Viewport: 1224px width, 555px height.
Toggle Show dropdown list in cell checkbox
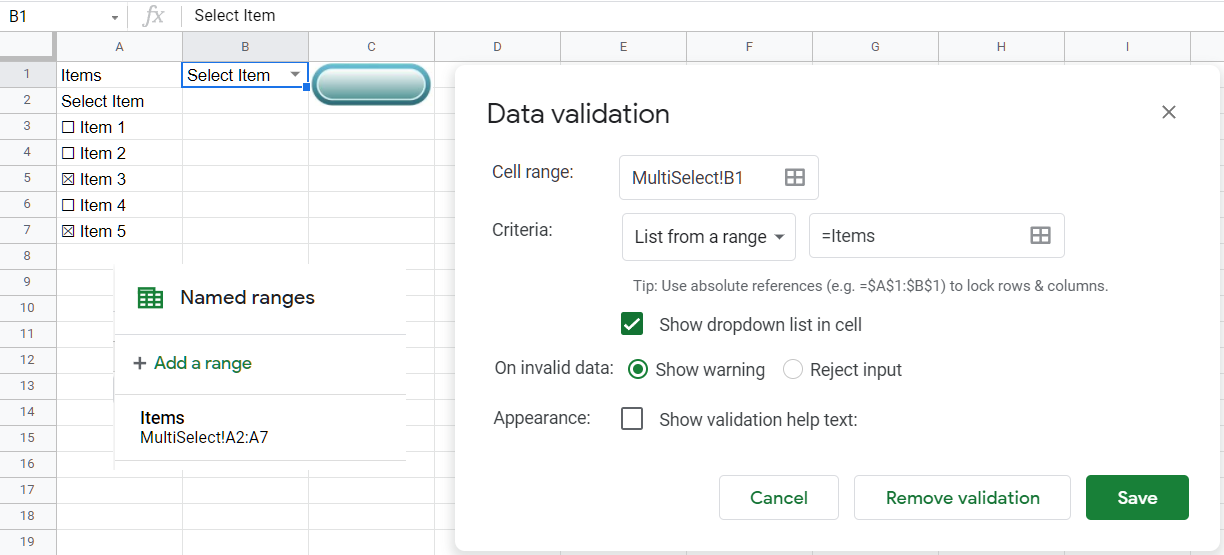point(632,324)
